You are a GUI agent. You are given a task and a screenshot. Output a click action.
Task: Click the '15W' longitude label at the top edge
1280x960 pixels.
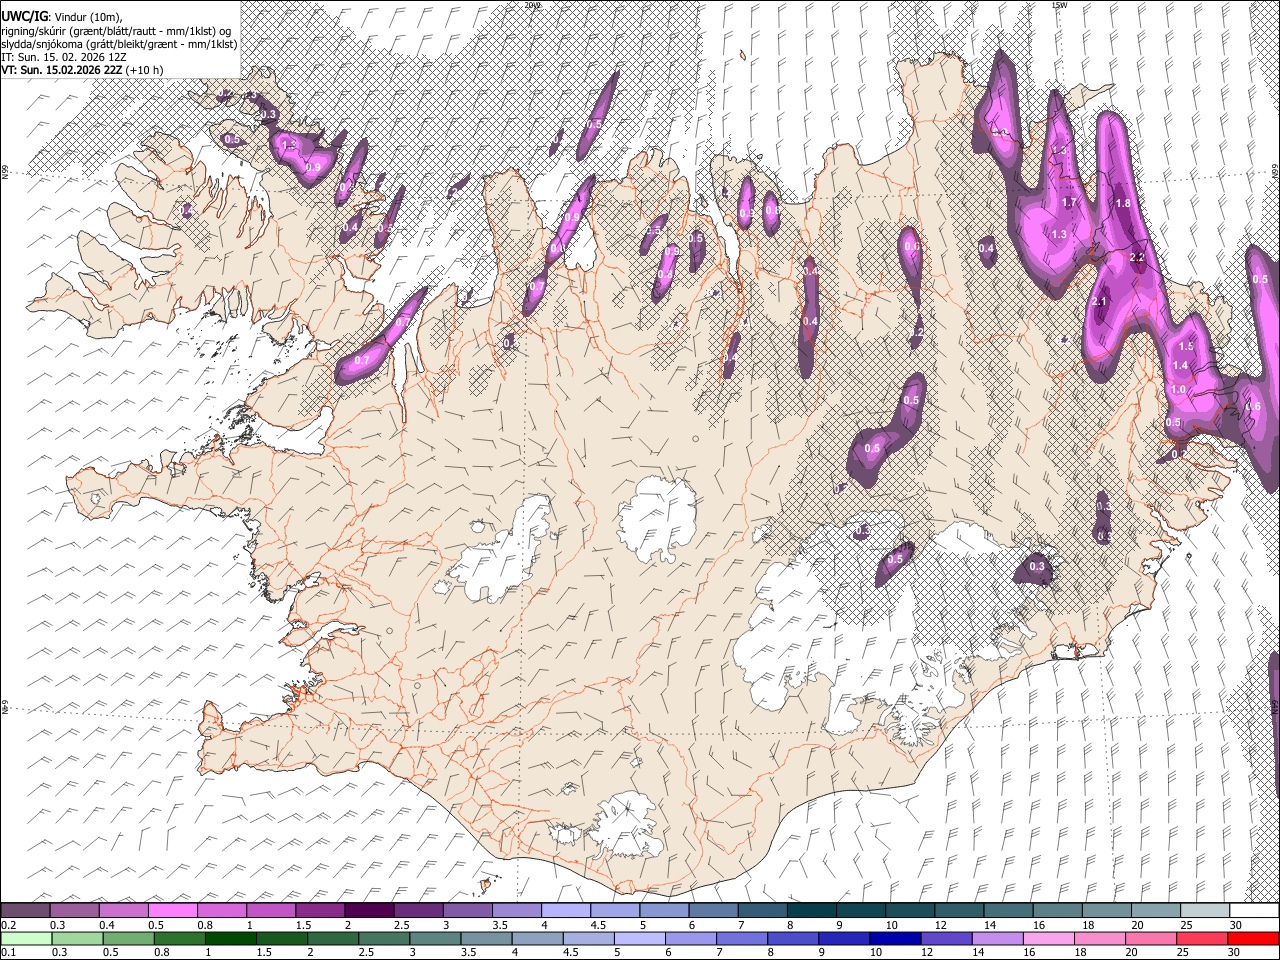pos(1058,4)
